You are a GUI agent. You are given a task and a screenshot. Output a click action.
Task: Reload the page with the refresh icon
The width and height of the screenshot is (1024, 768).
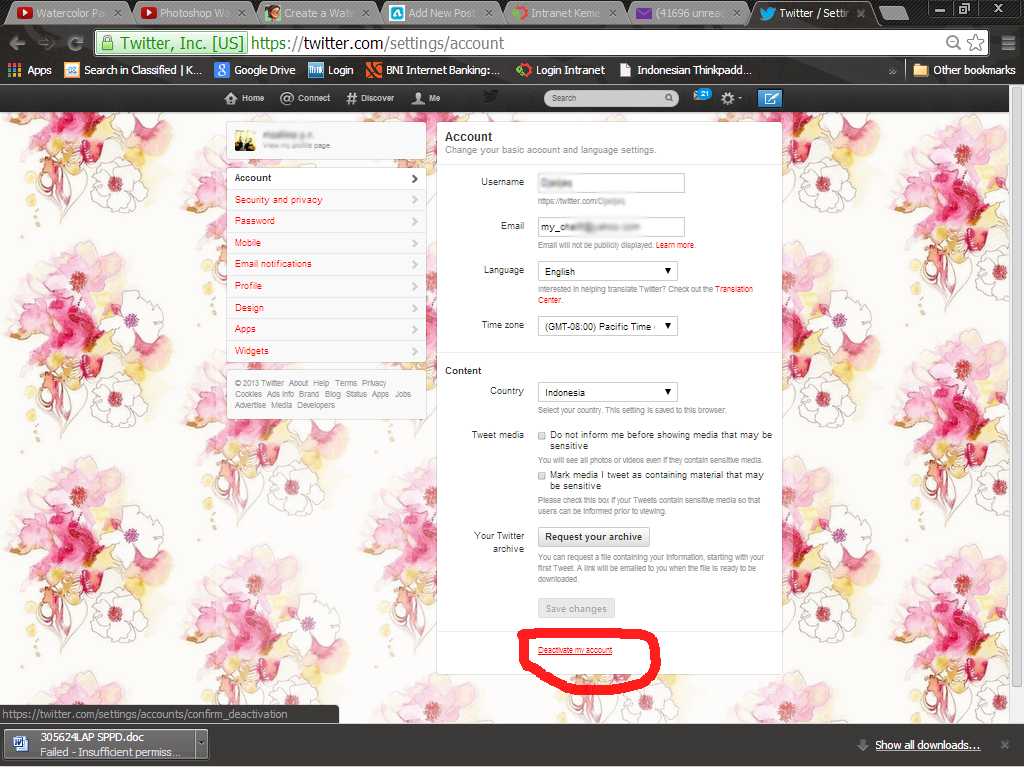75,43
